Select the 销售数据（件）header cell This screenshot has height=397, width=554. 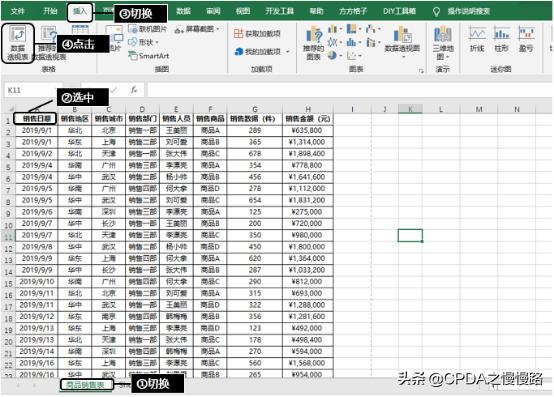coord(255,119)
